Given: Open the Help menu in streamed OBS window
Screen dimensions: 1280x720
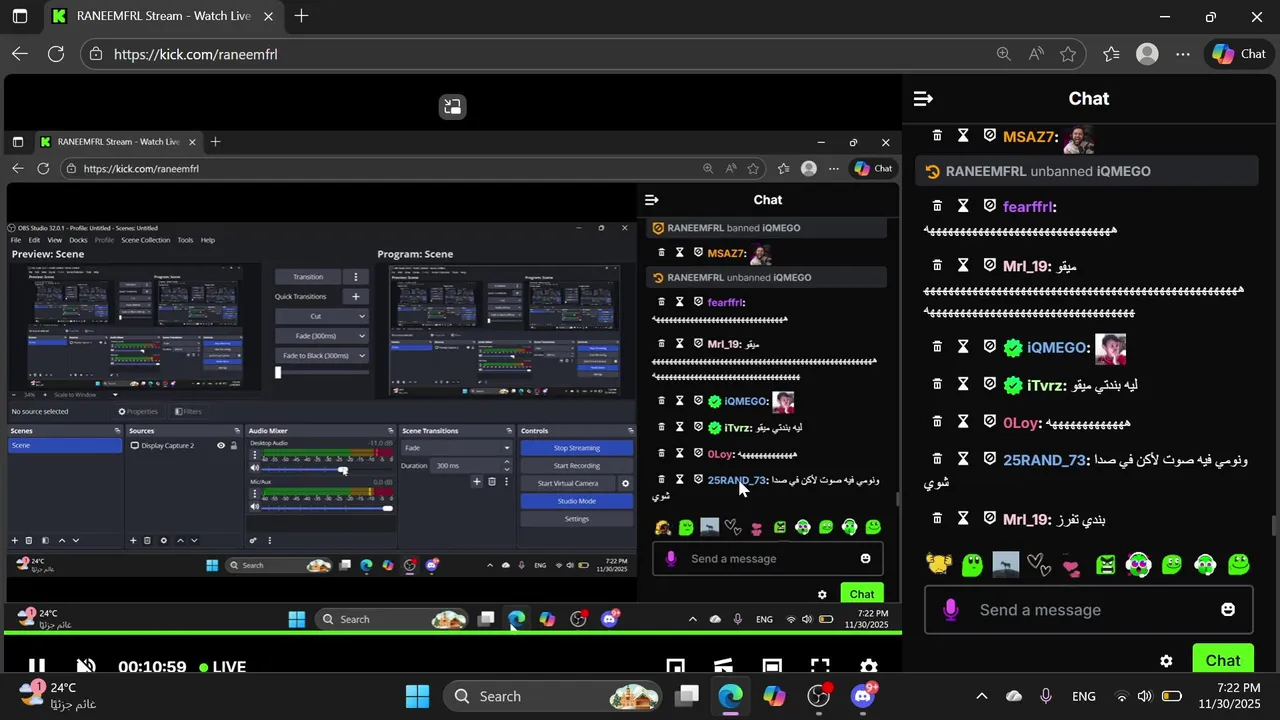Looking at the screenshot, I should pyautogui.click(x=208, y=240).
